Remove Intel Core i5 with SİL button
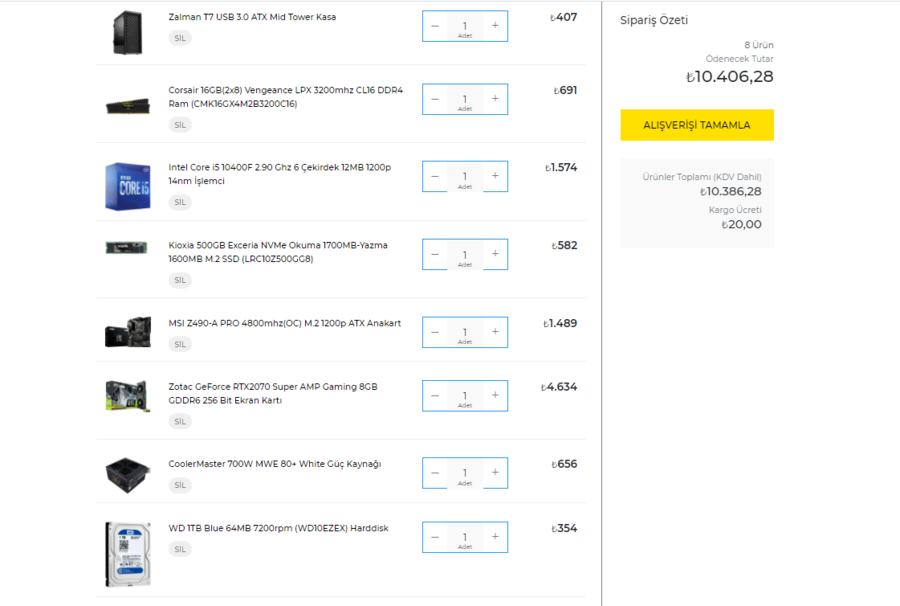This screenshot has height=606, width=900. click(x=180, y=202)
